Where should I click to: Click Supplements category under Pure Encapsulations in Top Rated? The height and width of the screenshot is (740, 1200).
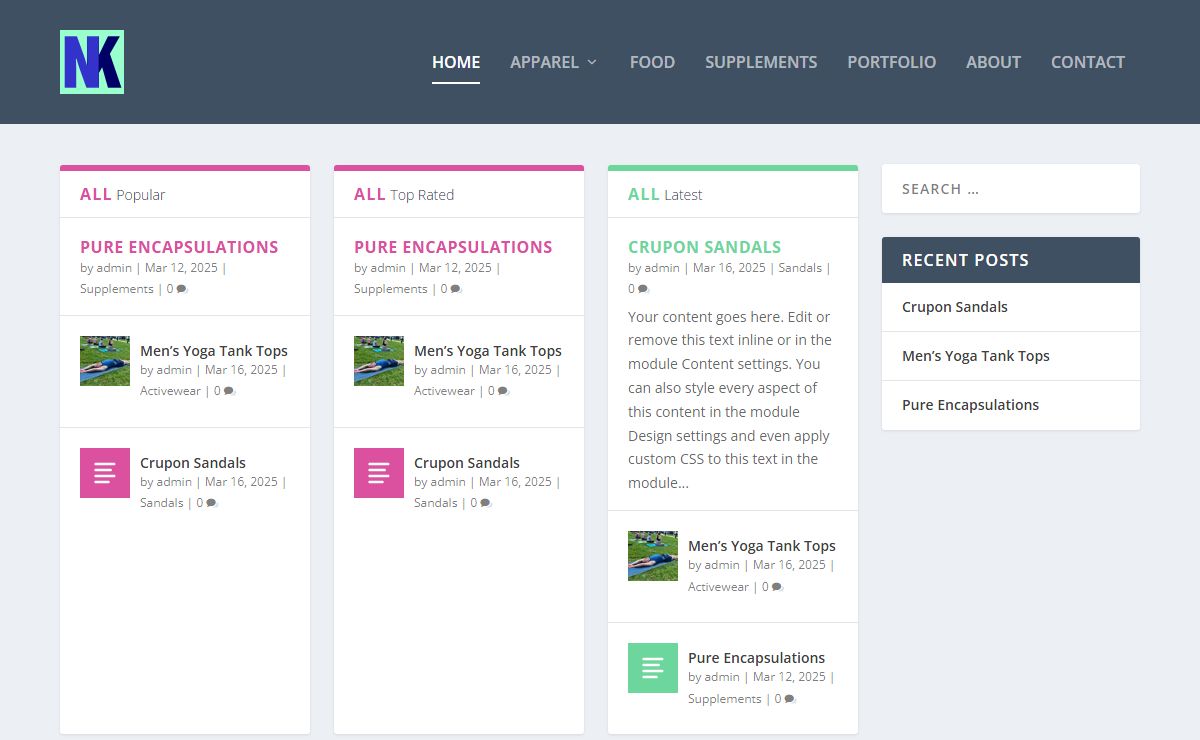pyautogui.click(x=391, y=289)
